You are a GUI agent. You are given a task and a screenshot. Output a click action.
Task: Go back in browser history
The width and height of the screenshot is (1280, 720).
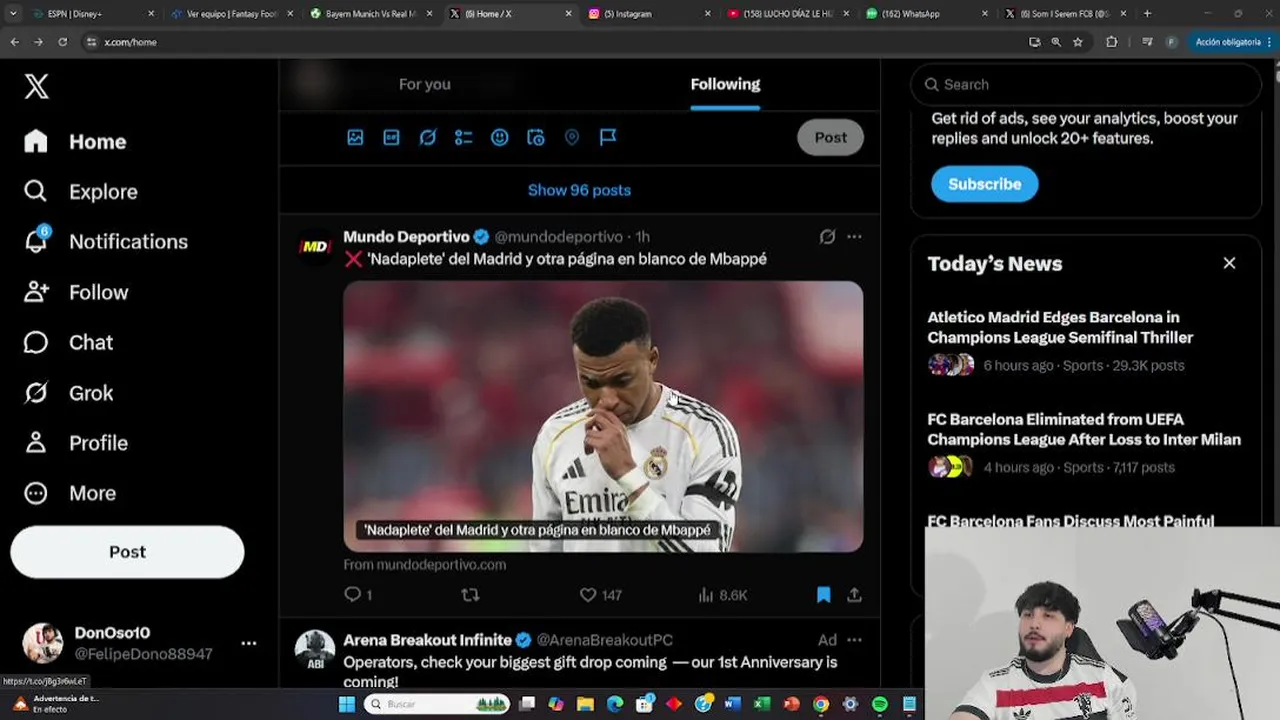click(x=14, y=42)
